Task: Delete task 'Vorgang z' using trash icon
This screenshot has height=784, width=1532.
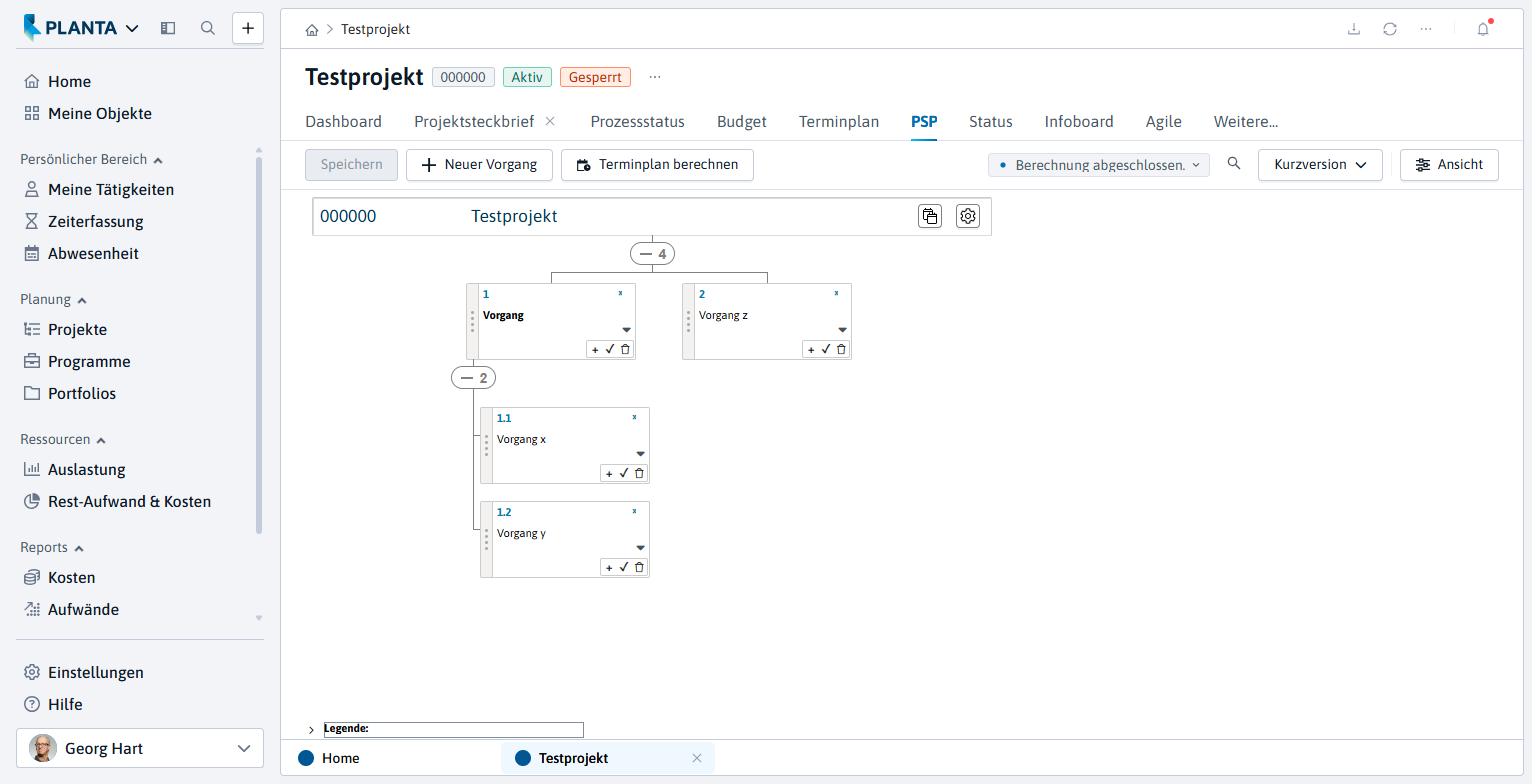Action: pos(841,349)
